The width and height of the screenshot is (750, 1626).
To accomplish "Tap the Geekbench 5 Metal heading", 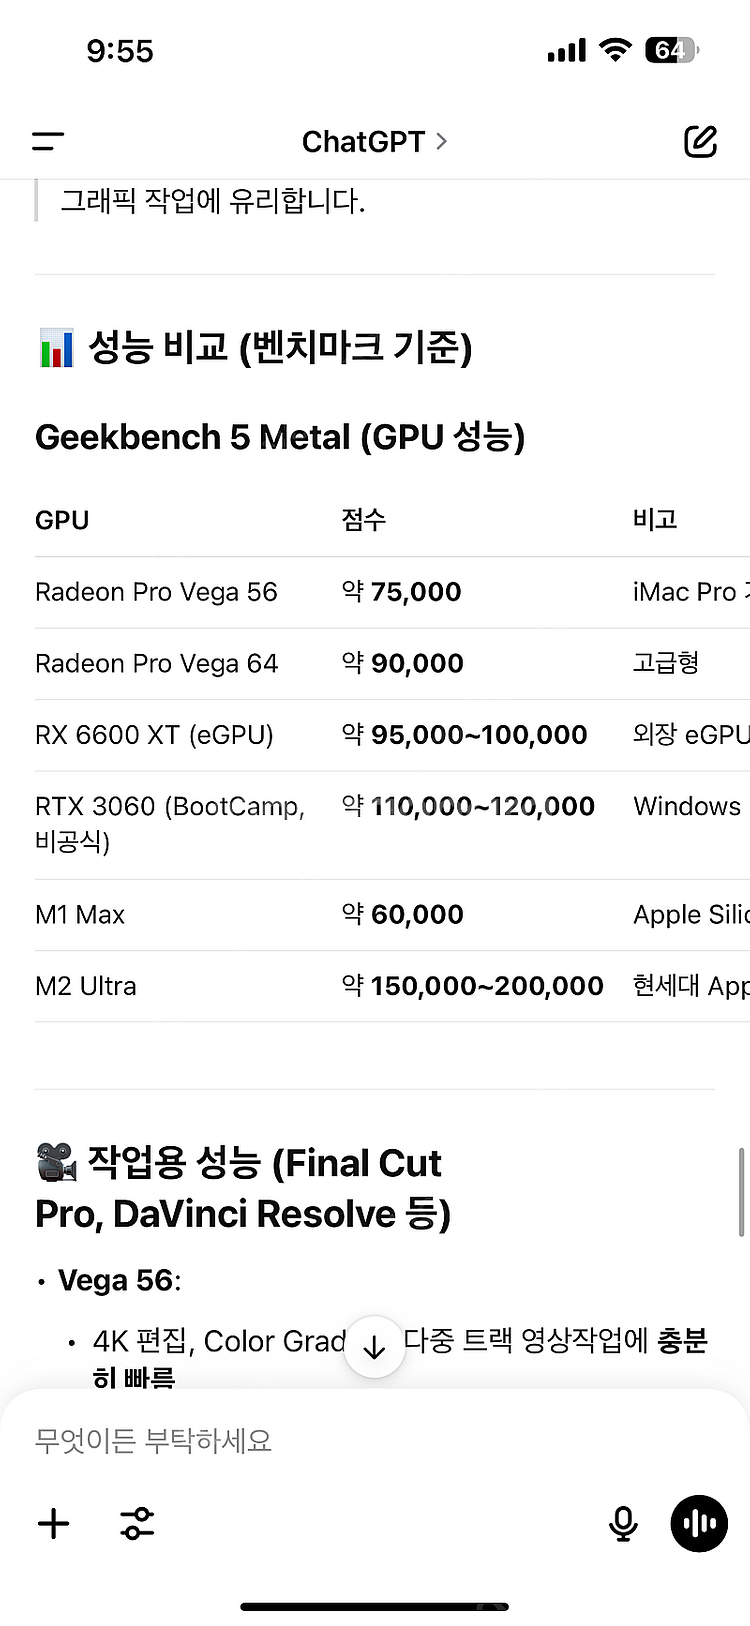I will point(280,437).
